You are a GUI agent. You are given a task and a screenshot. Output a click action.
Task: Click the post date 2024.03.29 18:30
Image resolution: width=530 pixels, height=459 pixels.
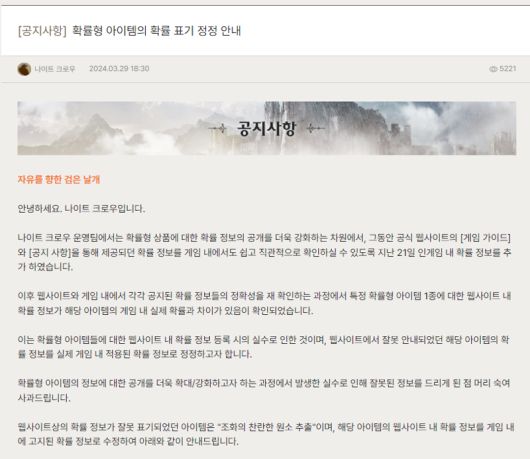[x=119, y=69]
